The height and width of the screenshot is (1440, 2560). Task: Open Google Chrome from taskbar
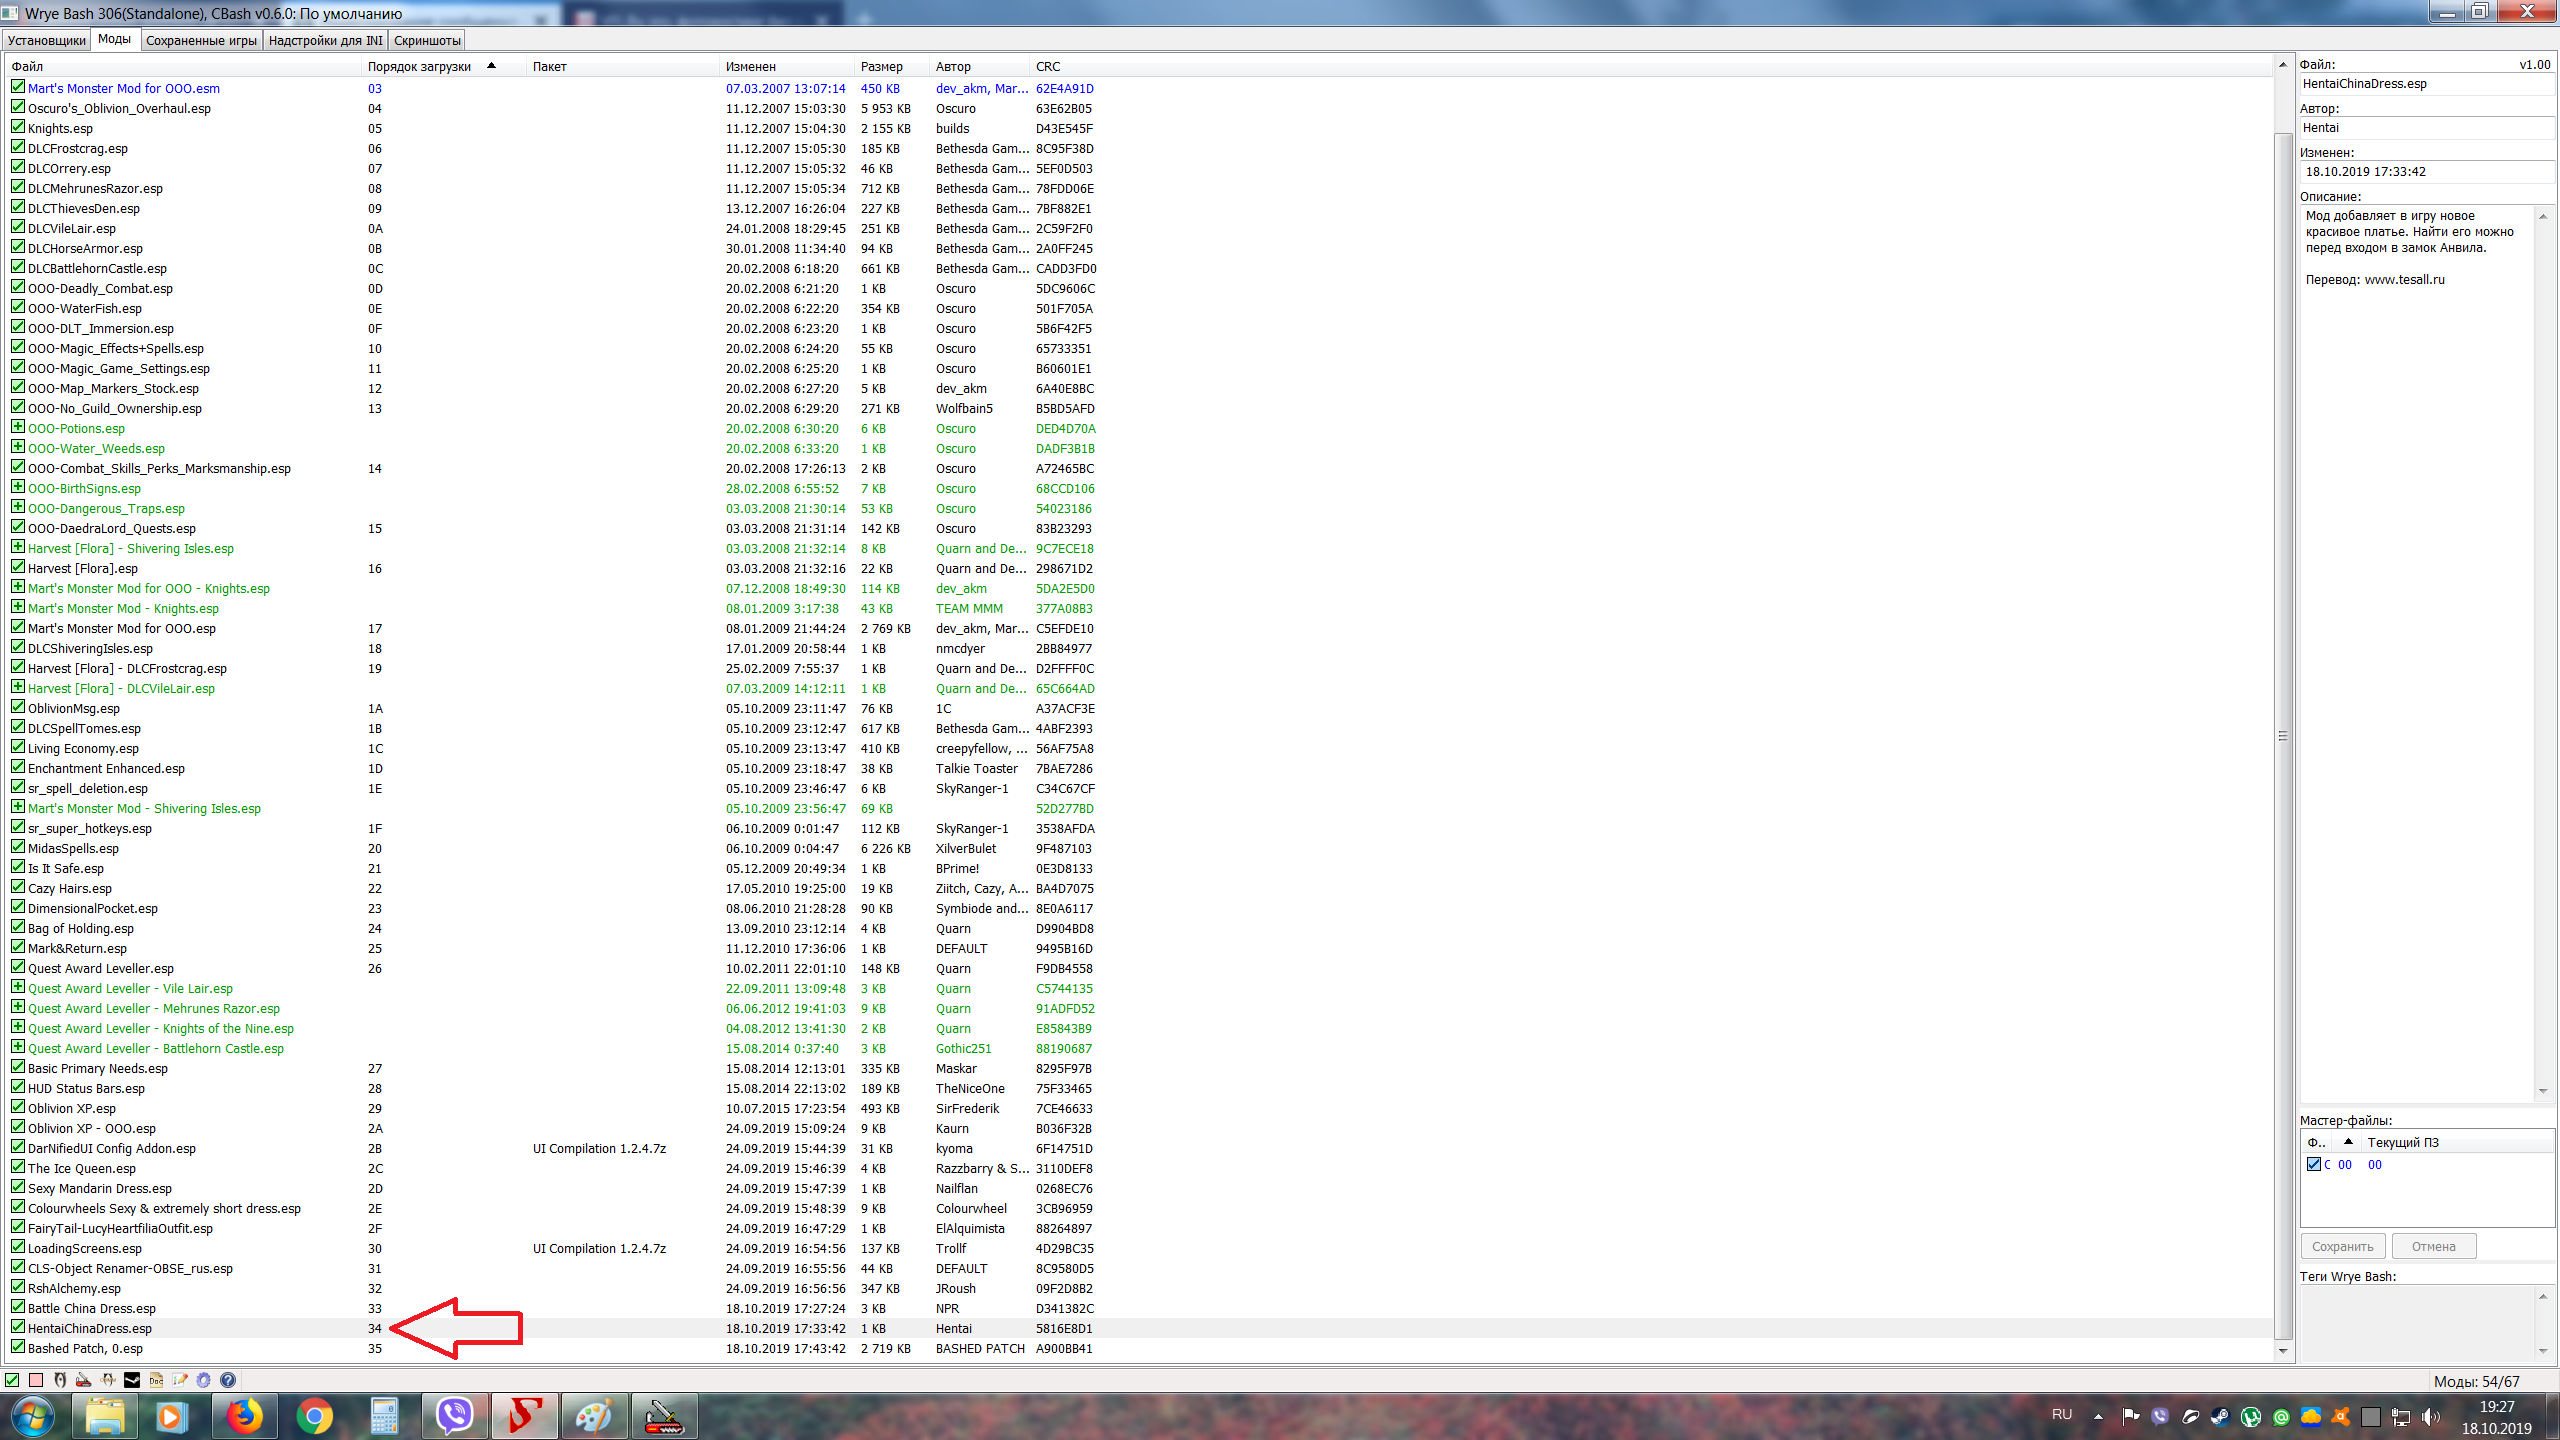point(314,1416)
